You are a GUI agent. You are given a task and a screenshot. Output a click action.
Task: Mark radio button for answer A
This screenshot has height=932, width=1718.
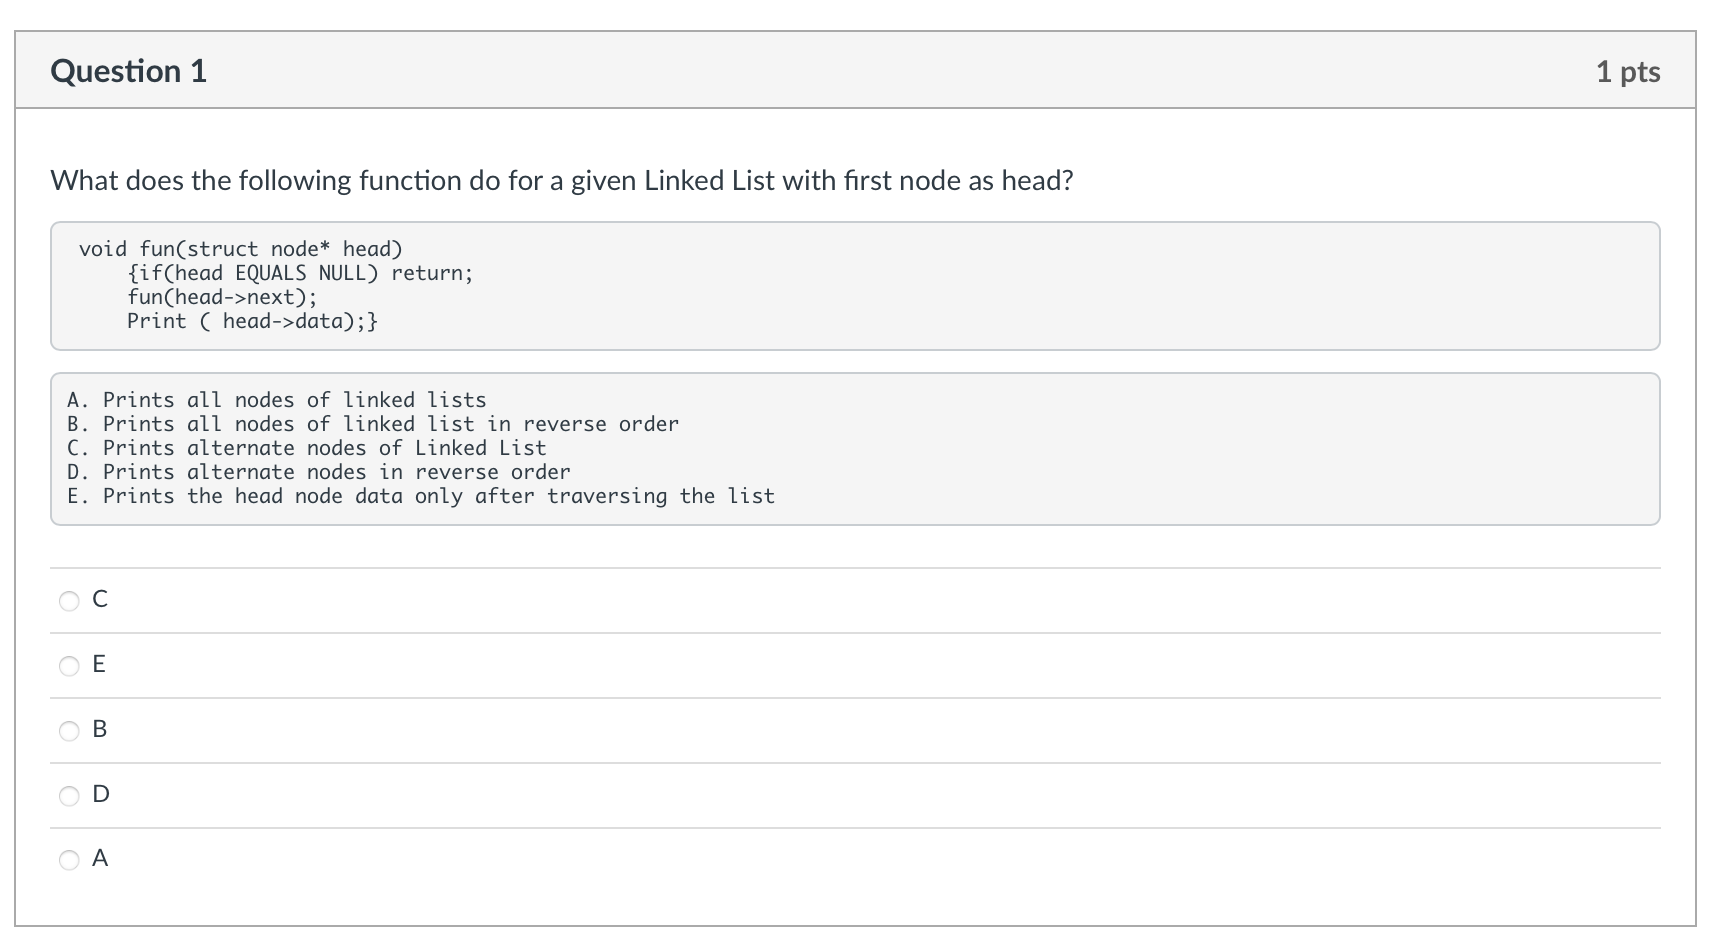pos(69,860)
